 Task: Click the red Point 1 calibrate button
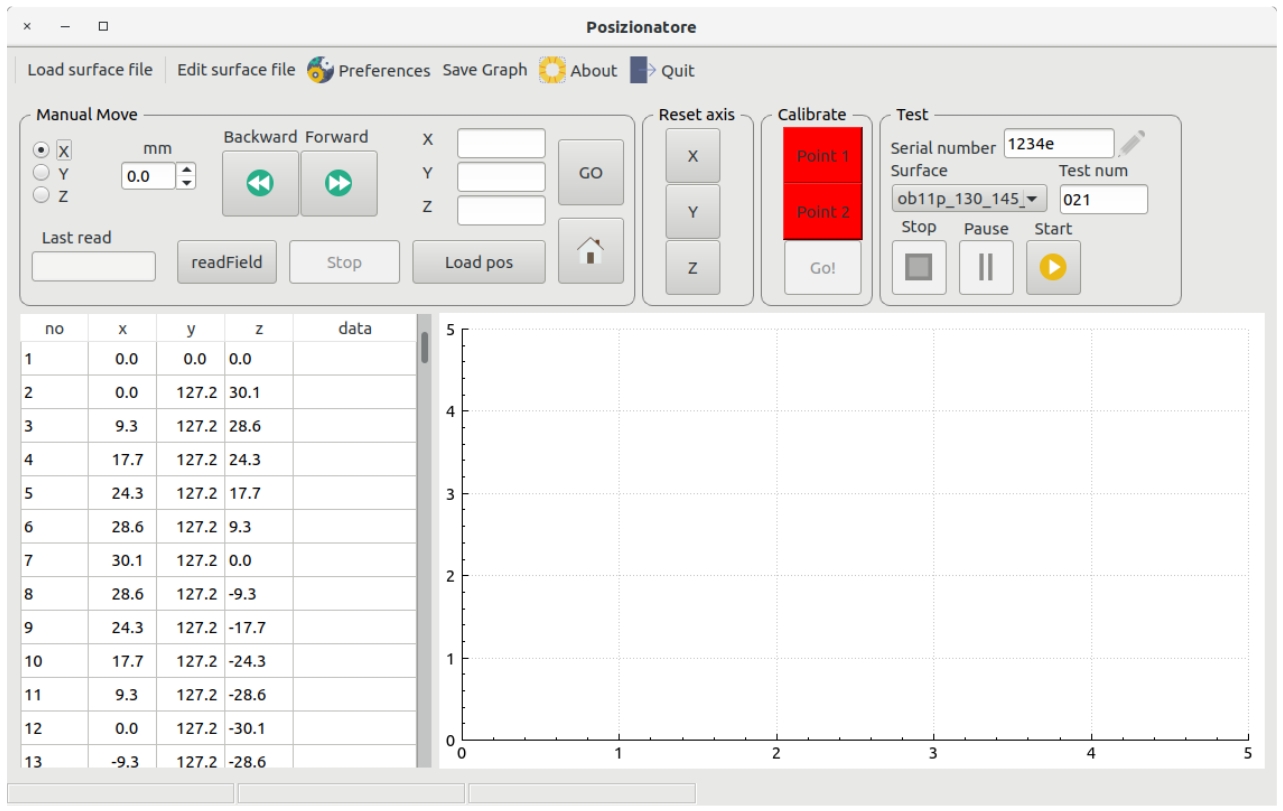pos(822,156)
